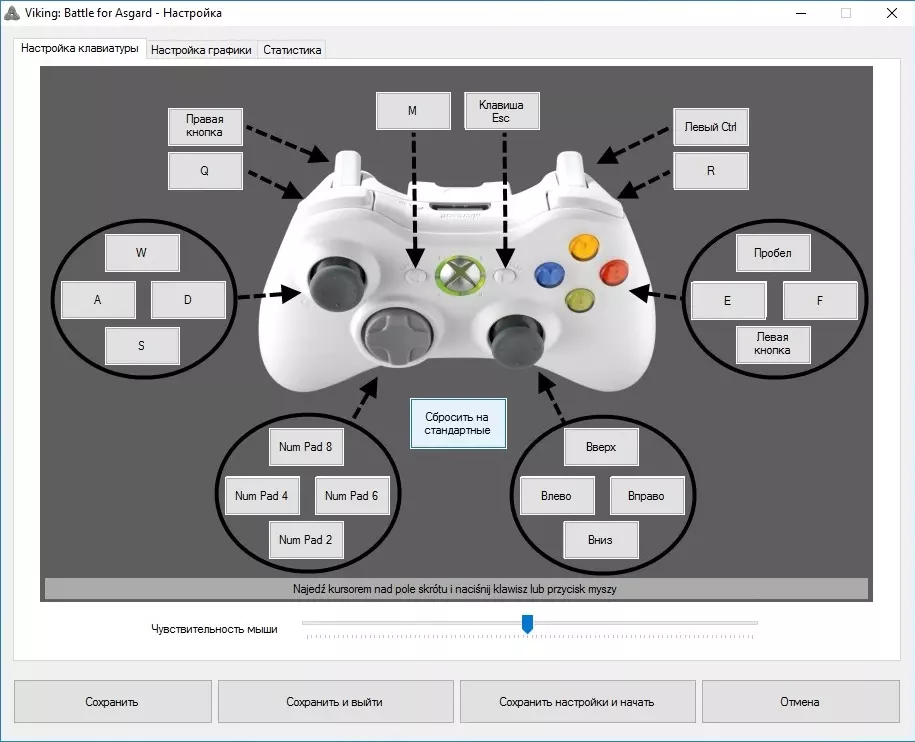This screenshot has width=915, height=742.
Task: Switch to the Настройка графики tab
Action: click(x=201, y=50)
